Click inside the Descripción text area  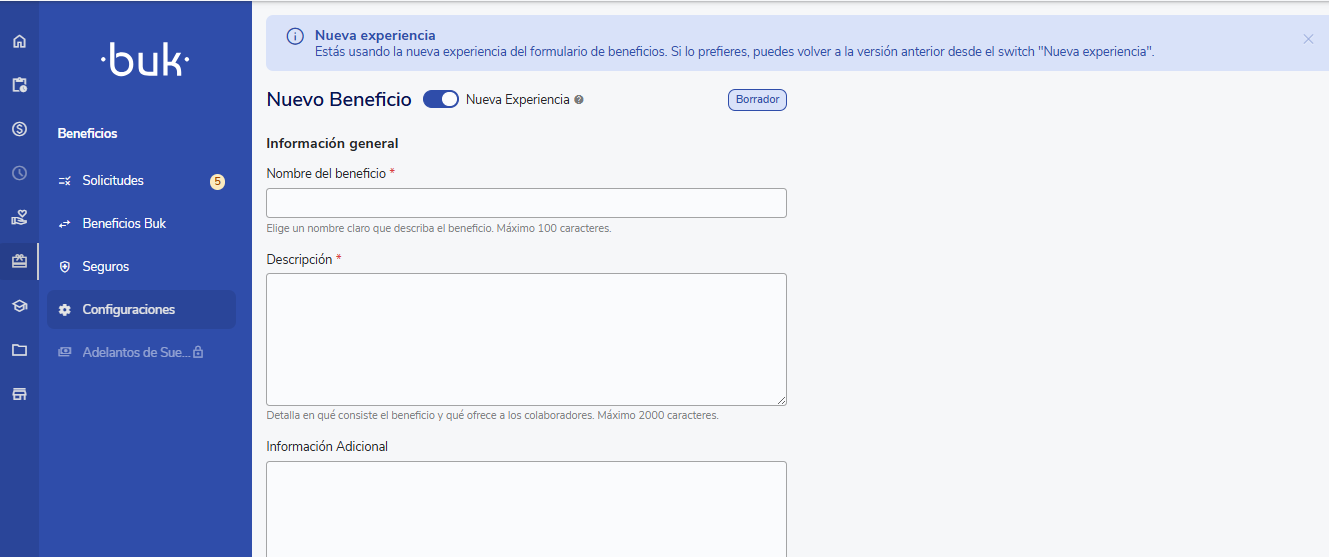pyautogui.click(x=526, y=339)
